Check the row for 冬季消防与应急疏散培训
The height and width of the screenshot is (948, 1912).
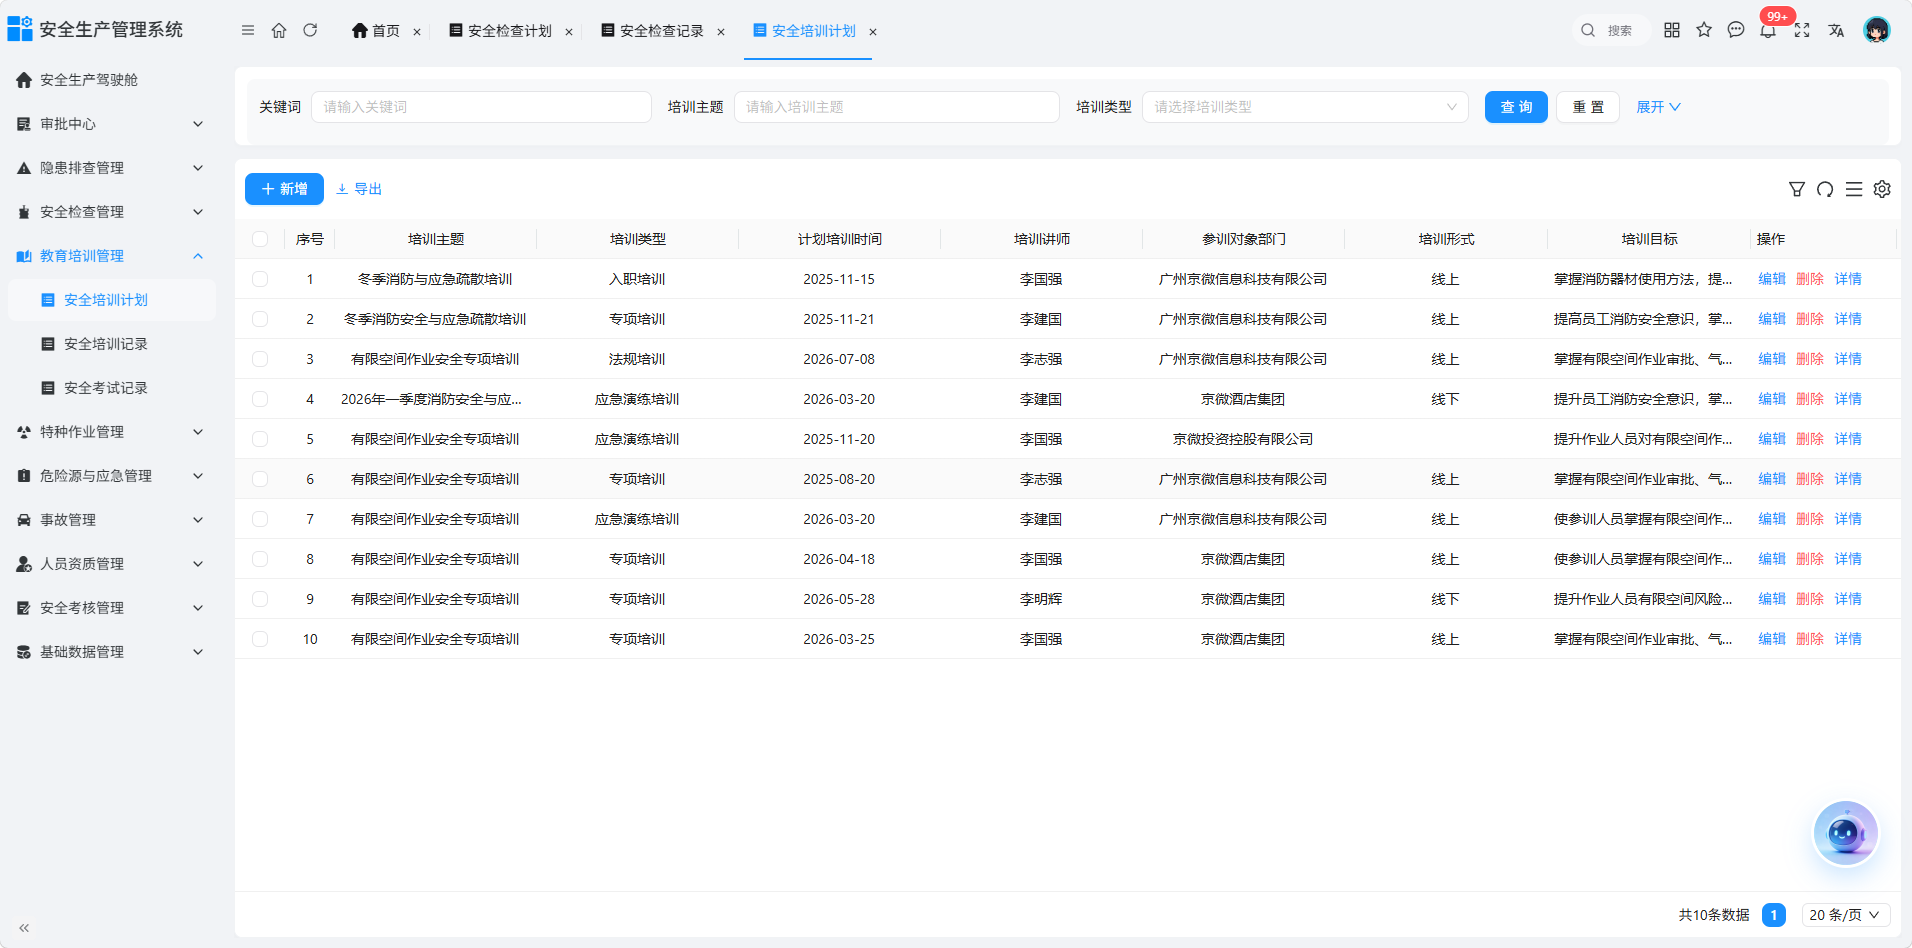coord(260,279)
